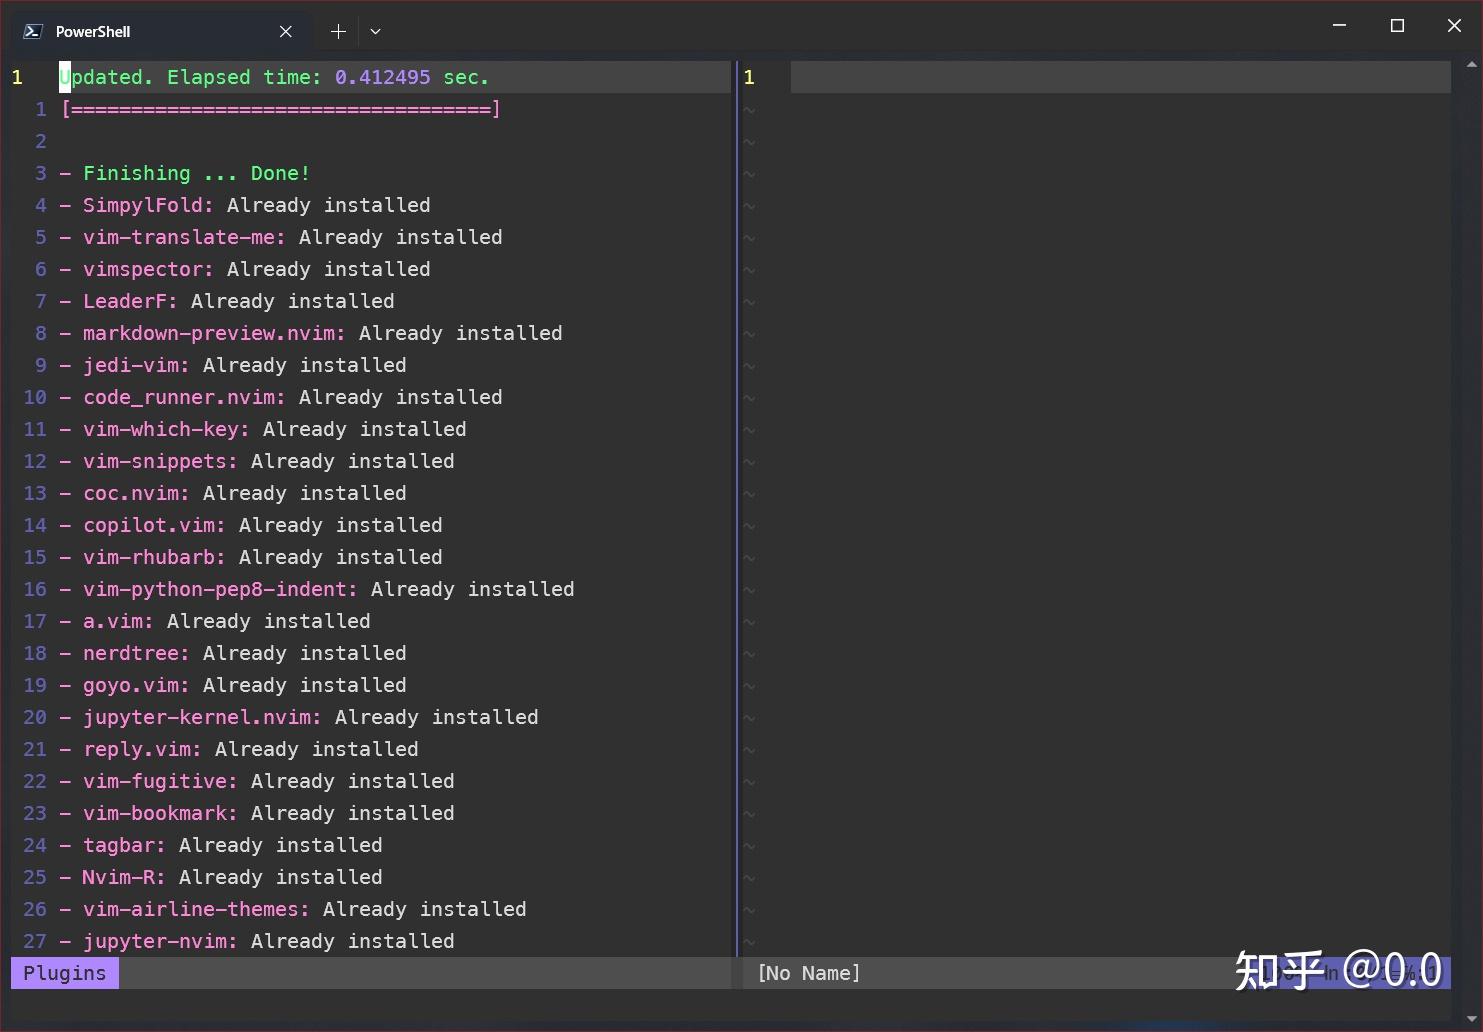Open the new tab dropdown menu
This screenshot has width=1483, height=1032.
pyautogui.click(x=375, y=31)
